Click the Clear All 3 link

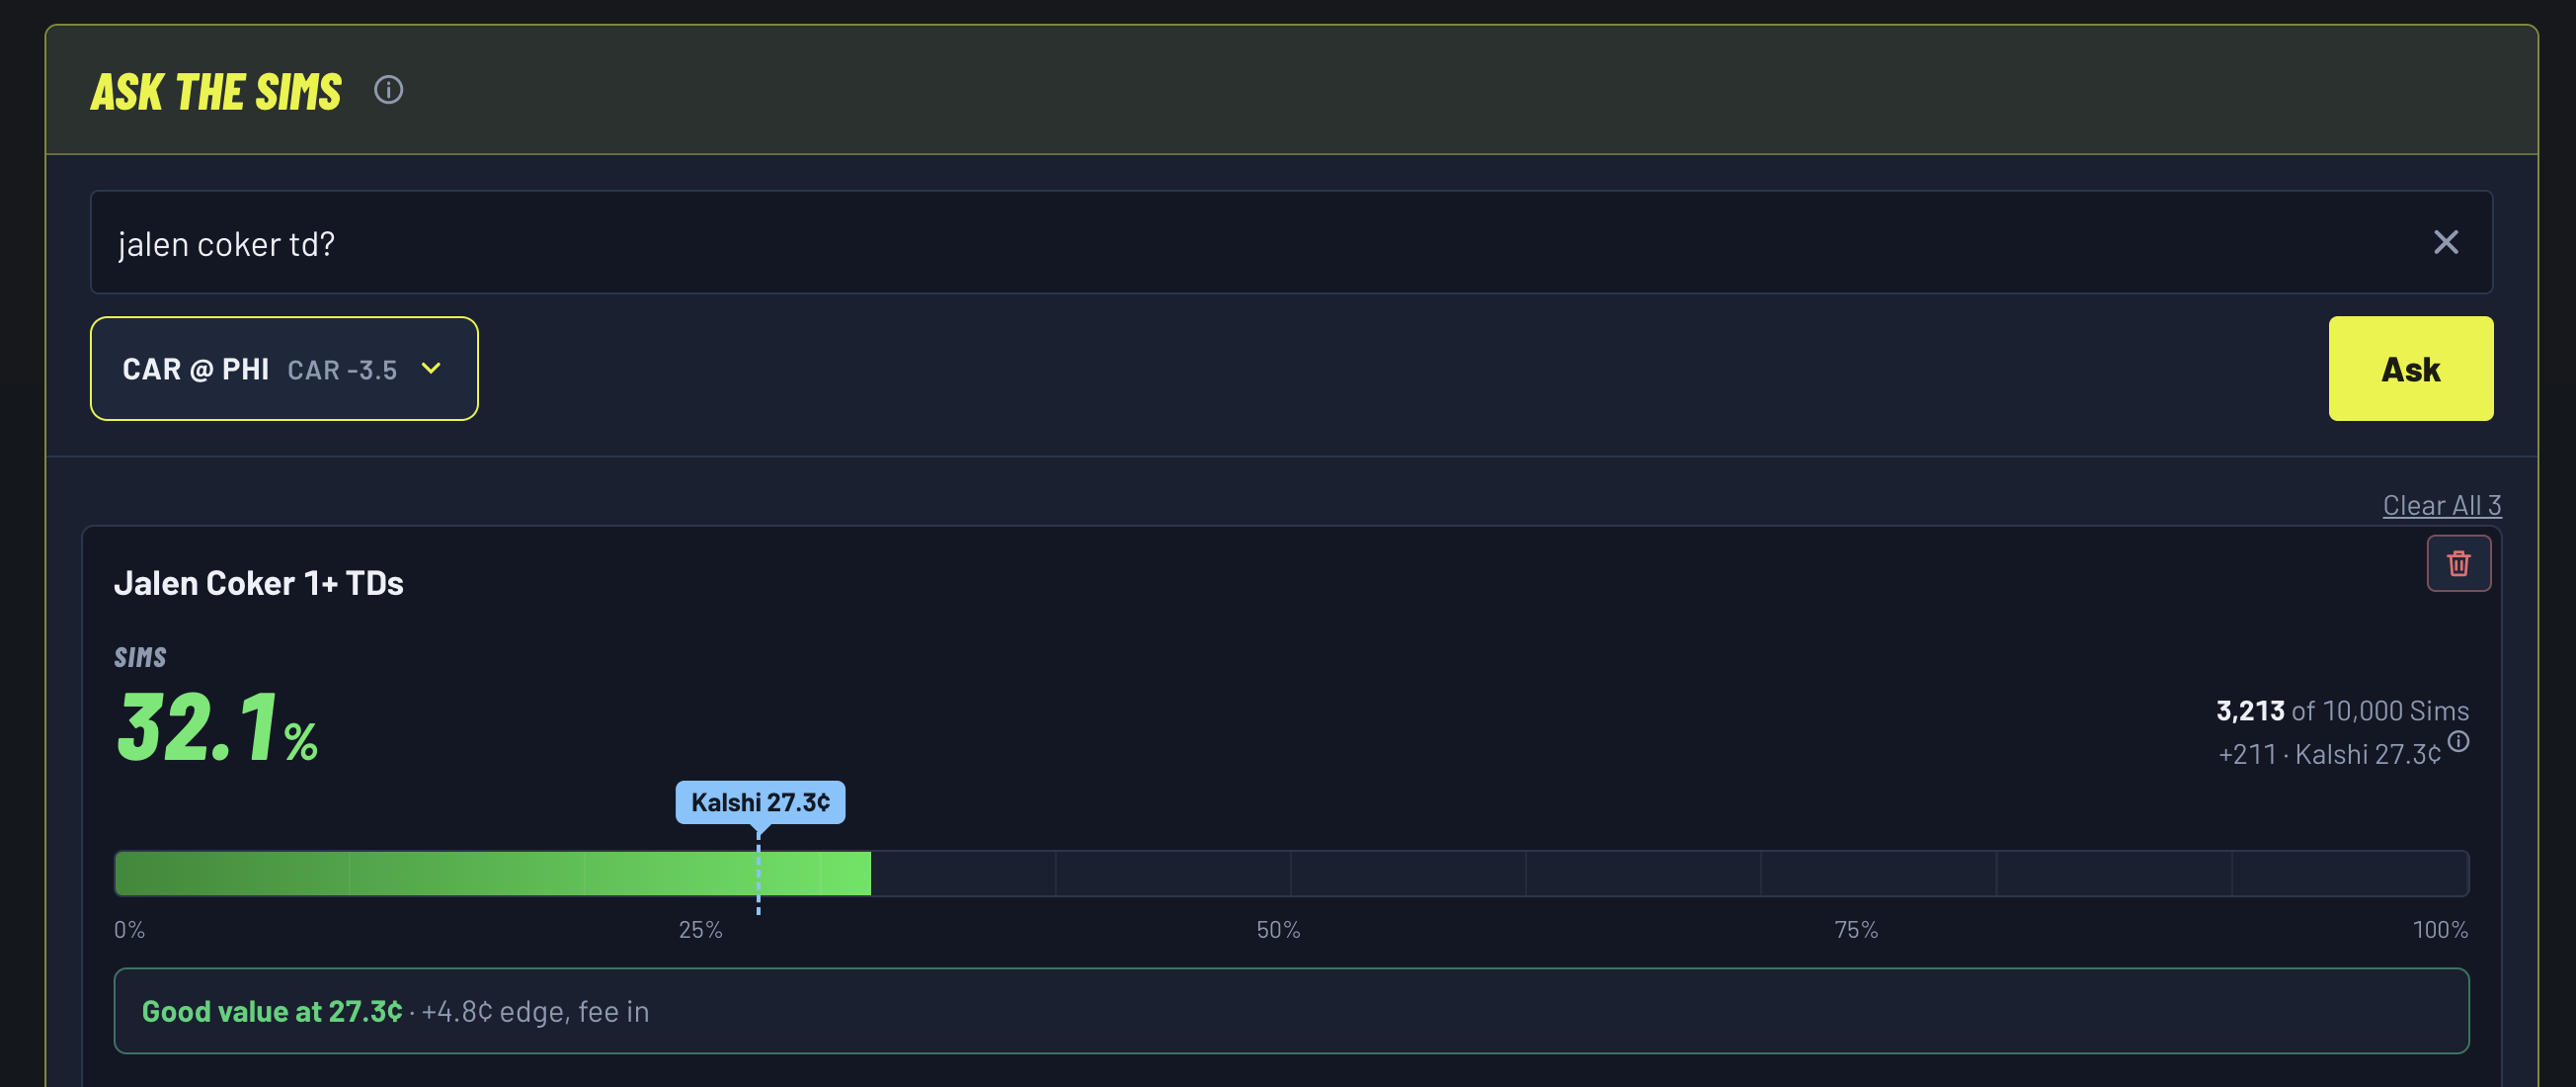point(2441,505)
